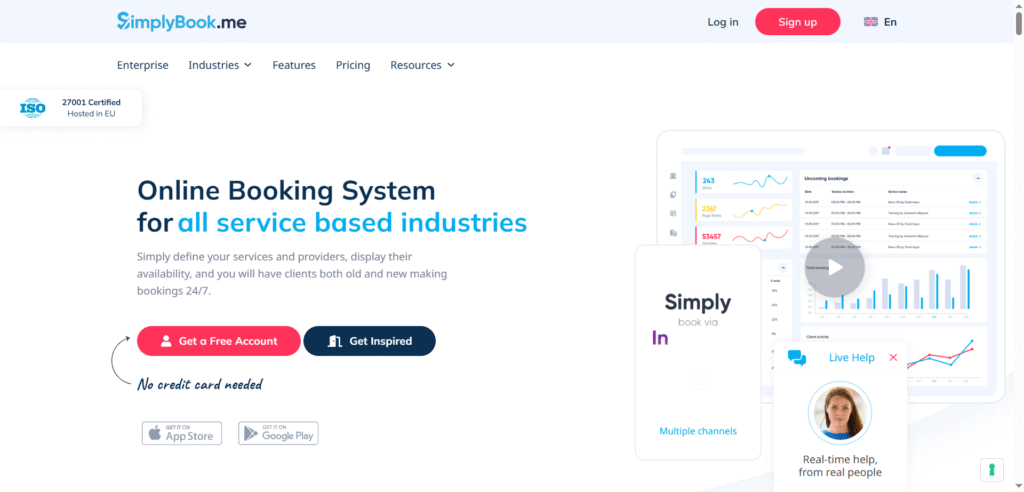The width and height of the screenshot is (1024, 492).
Task: Click 'all service based industries' text
Action: tap(353, 223)
